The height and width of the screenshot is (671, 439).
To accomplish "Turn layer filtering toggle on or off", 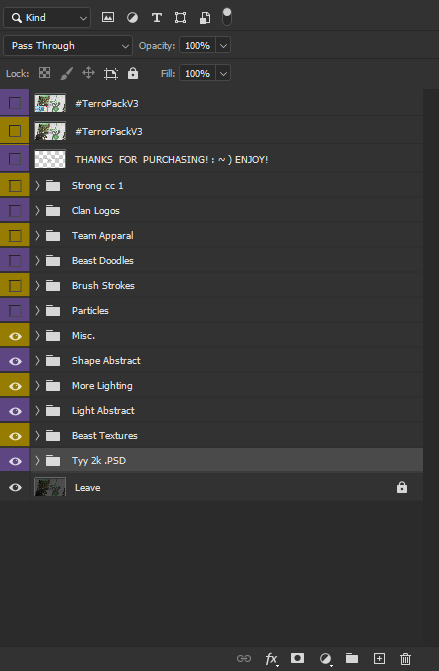I will 227,17.
